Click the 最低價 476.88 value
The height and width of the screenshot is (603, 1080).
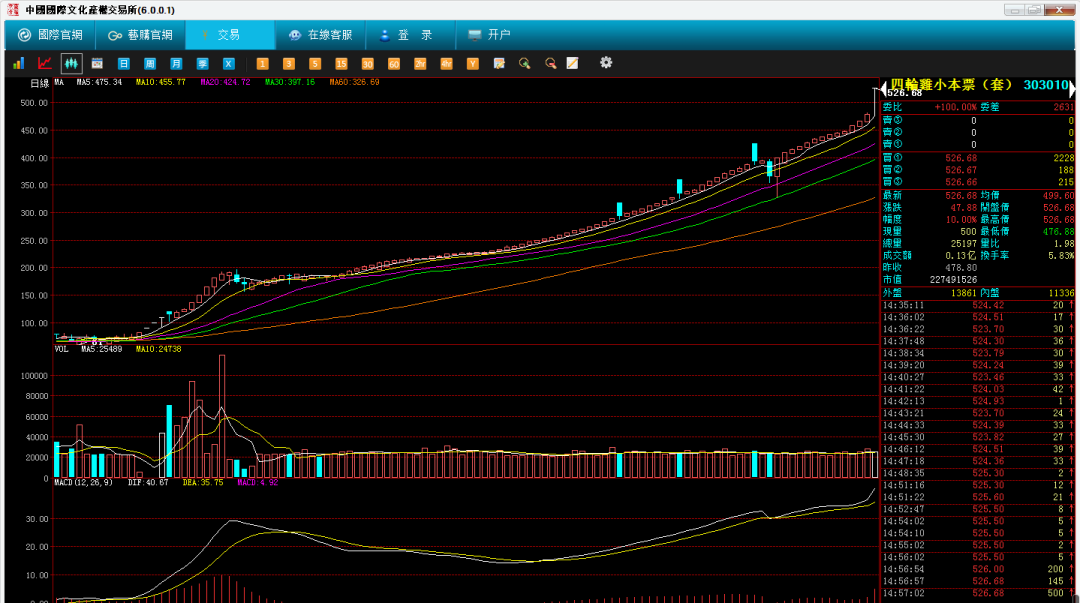click(x=1059, y=232)
